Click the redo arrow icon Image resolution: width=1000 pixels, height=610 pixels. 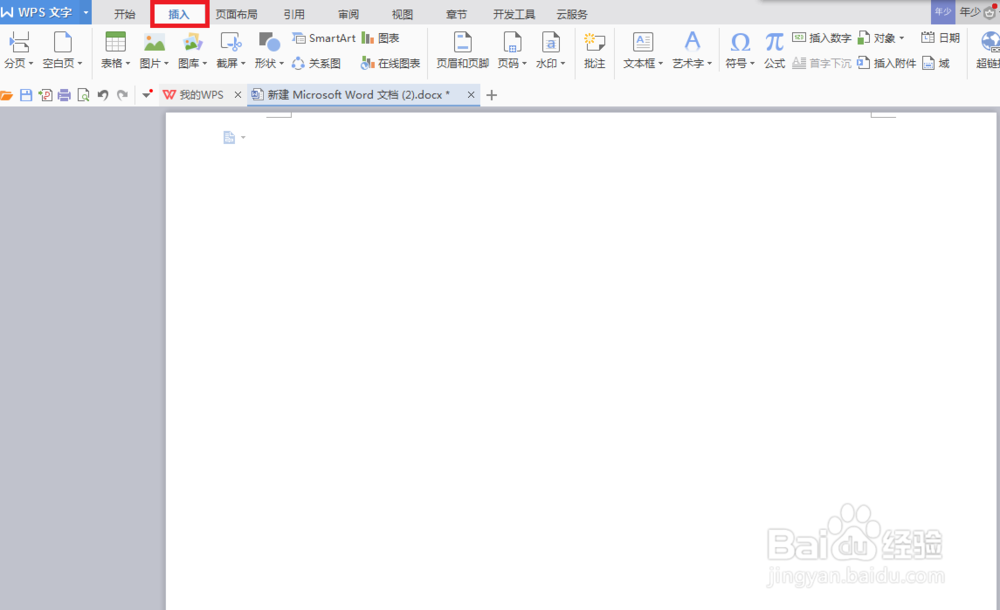point(122,95)
